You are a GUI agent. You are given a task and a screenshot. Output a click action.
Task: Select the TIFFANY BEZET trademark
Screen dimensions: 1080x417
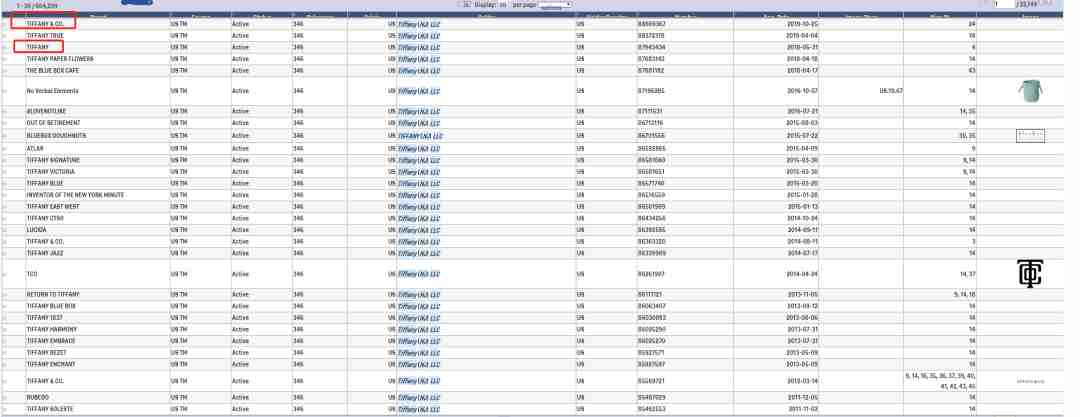click(46, 352)
